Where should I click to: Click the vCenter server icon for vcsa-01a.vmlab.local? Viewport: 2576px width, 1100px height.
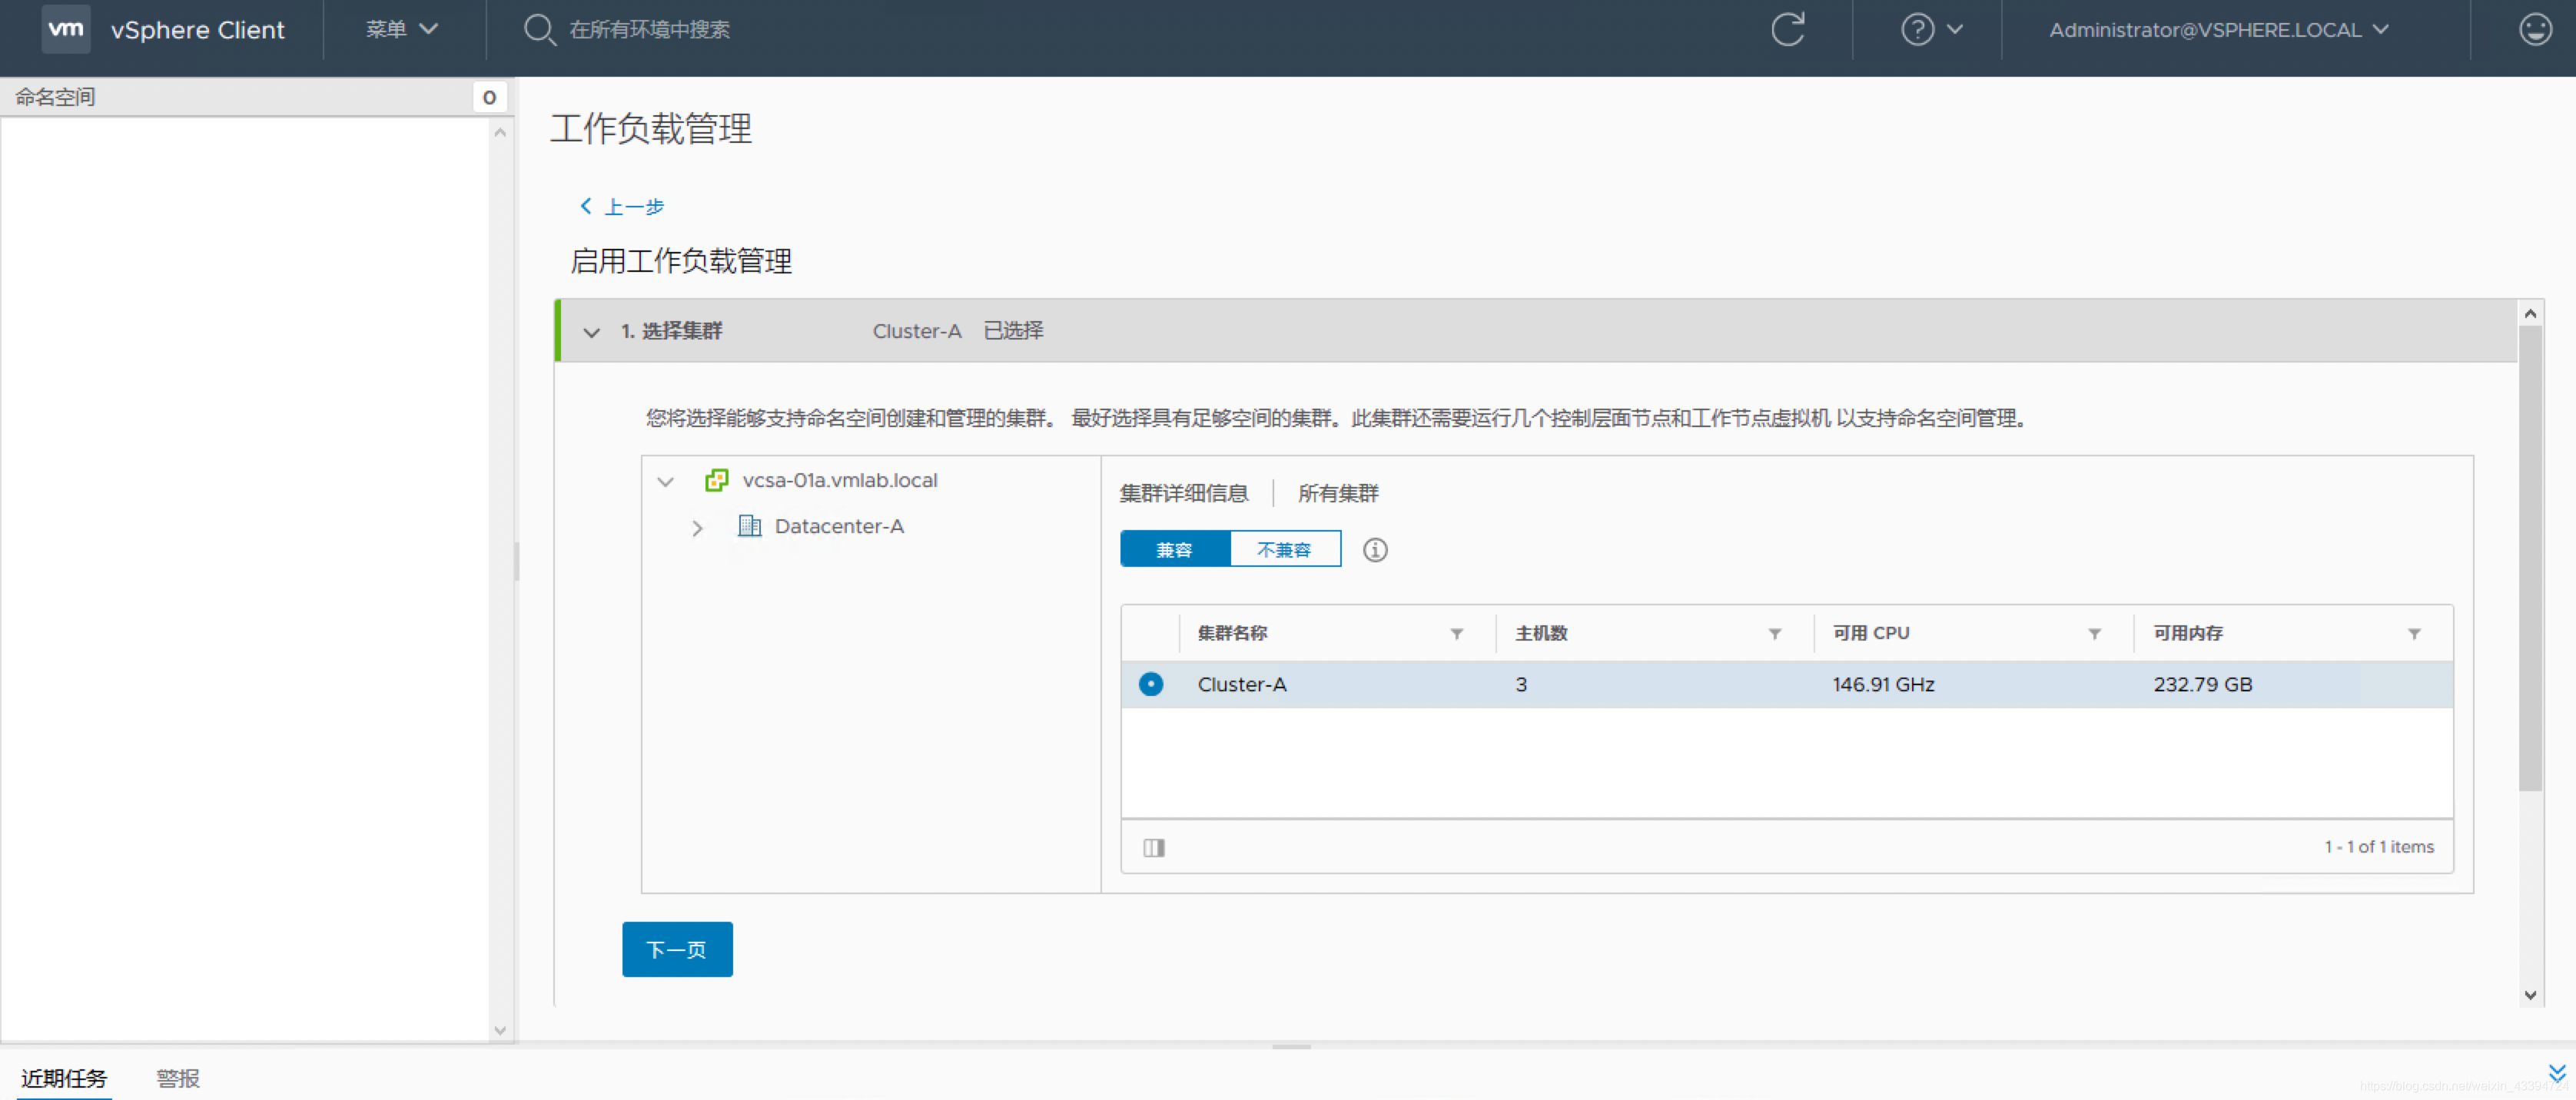716,480
